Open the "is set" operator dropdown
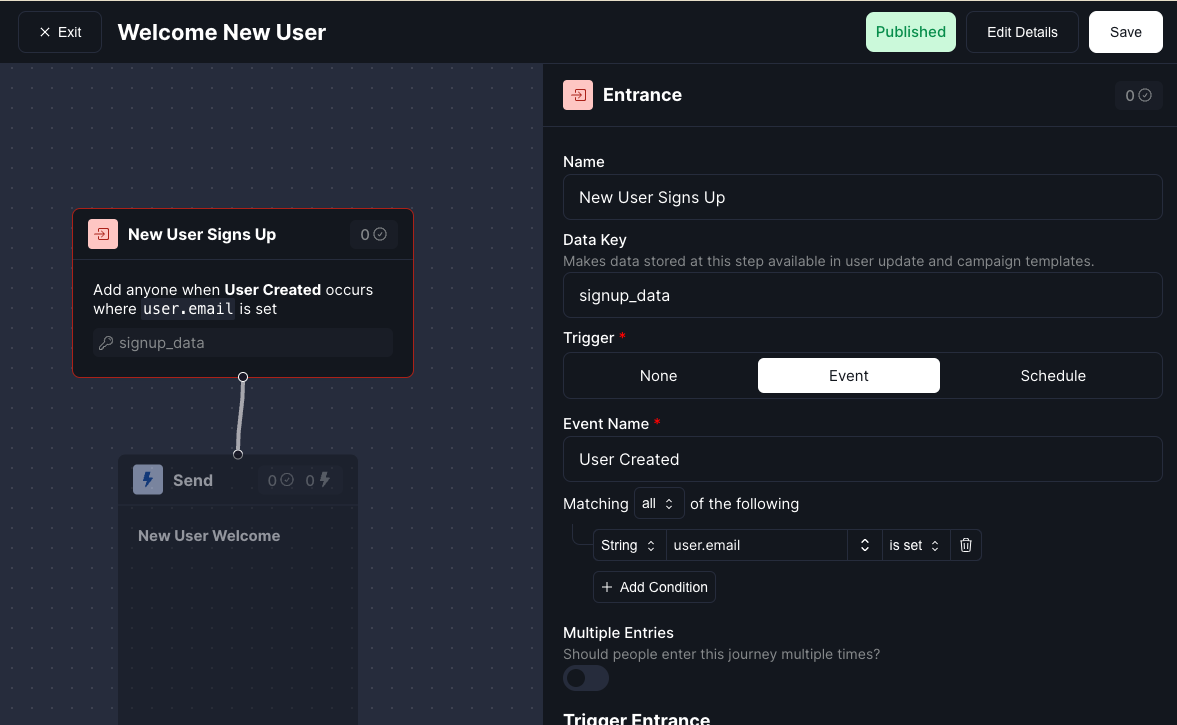 [913, 545]
